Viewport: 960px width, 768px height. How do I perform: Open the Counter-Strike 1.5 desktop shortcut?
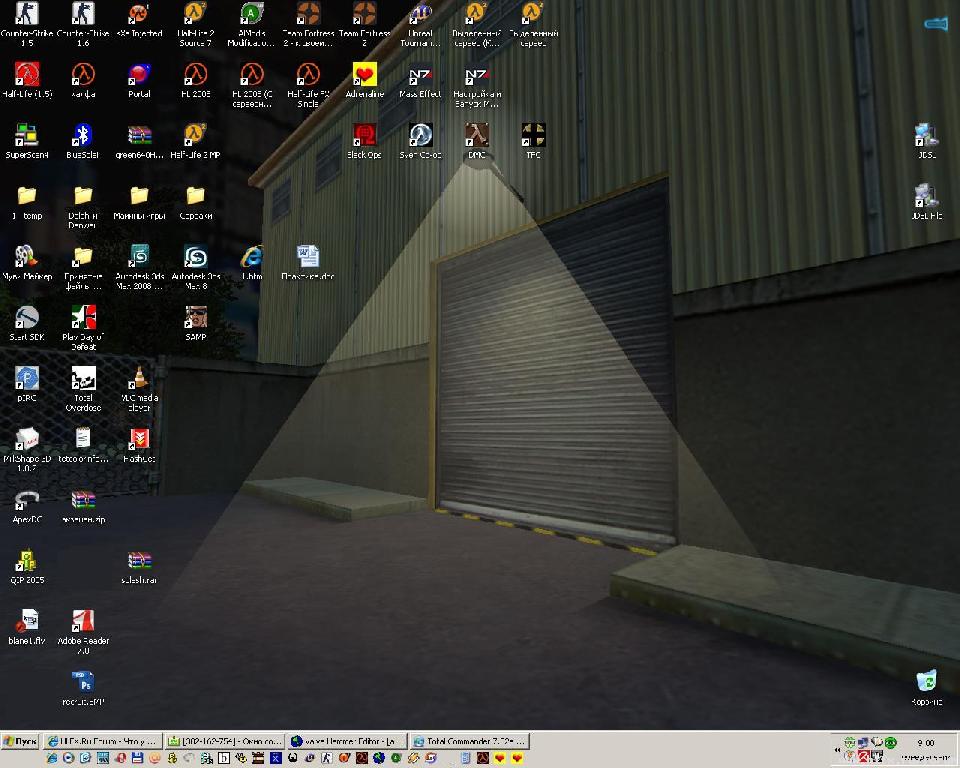pos(26,23)
